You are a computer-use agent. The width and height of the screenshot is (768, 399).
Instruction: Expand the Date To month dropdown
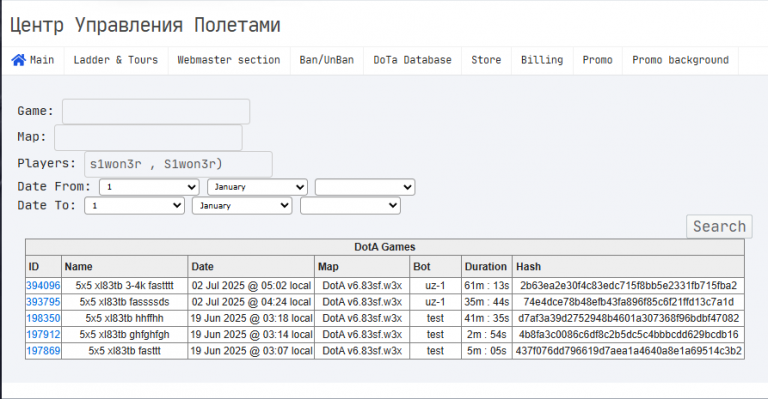tap(242, 206)
